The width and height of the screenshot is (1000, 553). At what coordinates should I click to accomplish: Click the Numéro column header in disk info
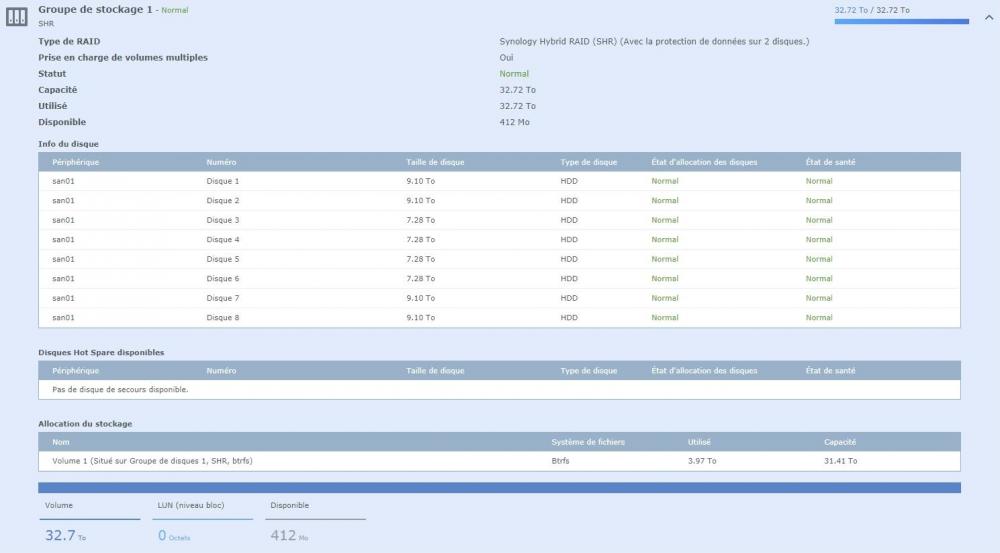[x=221, y=162]
